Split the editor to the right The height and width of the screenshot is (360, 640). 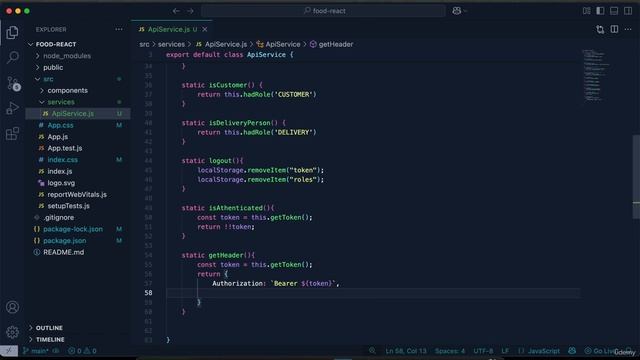click(x=614, y=29)
